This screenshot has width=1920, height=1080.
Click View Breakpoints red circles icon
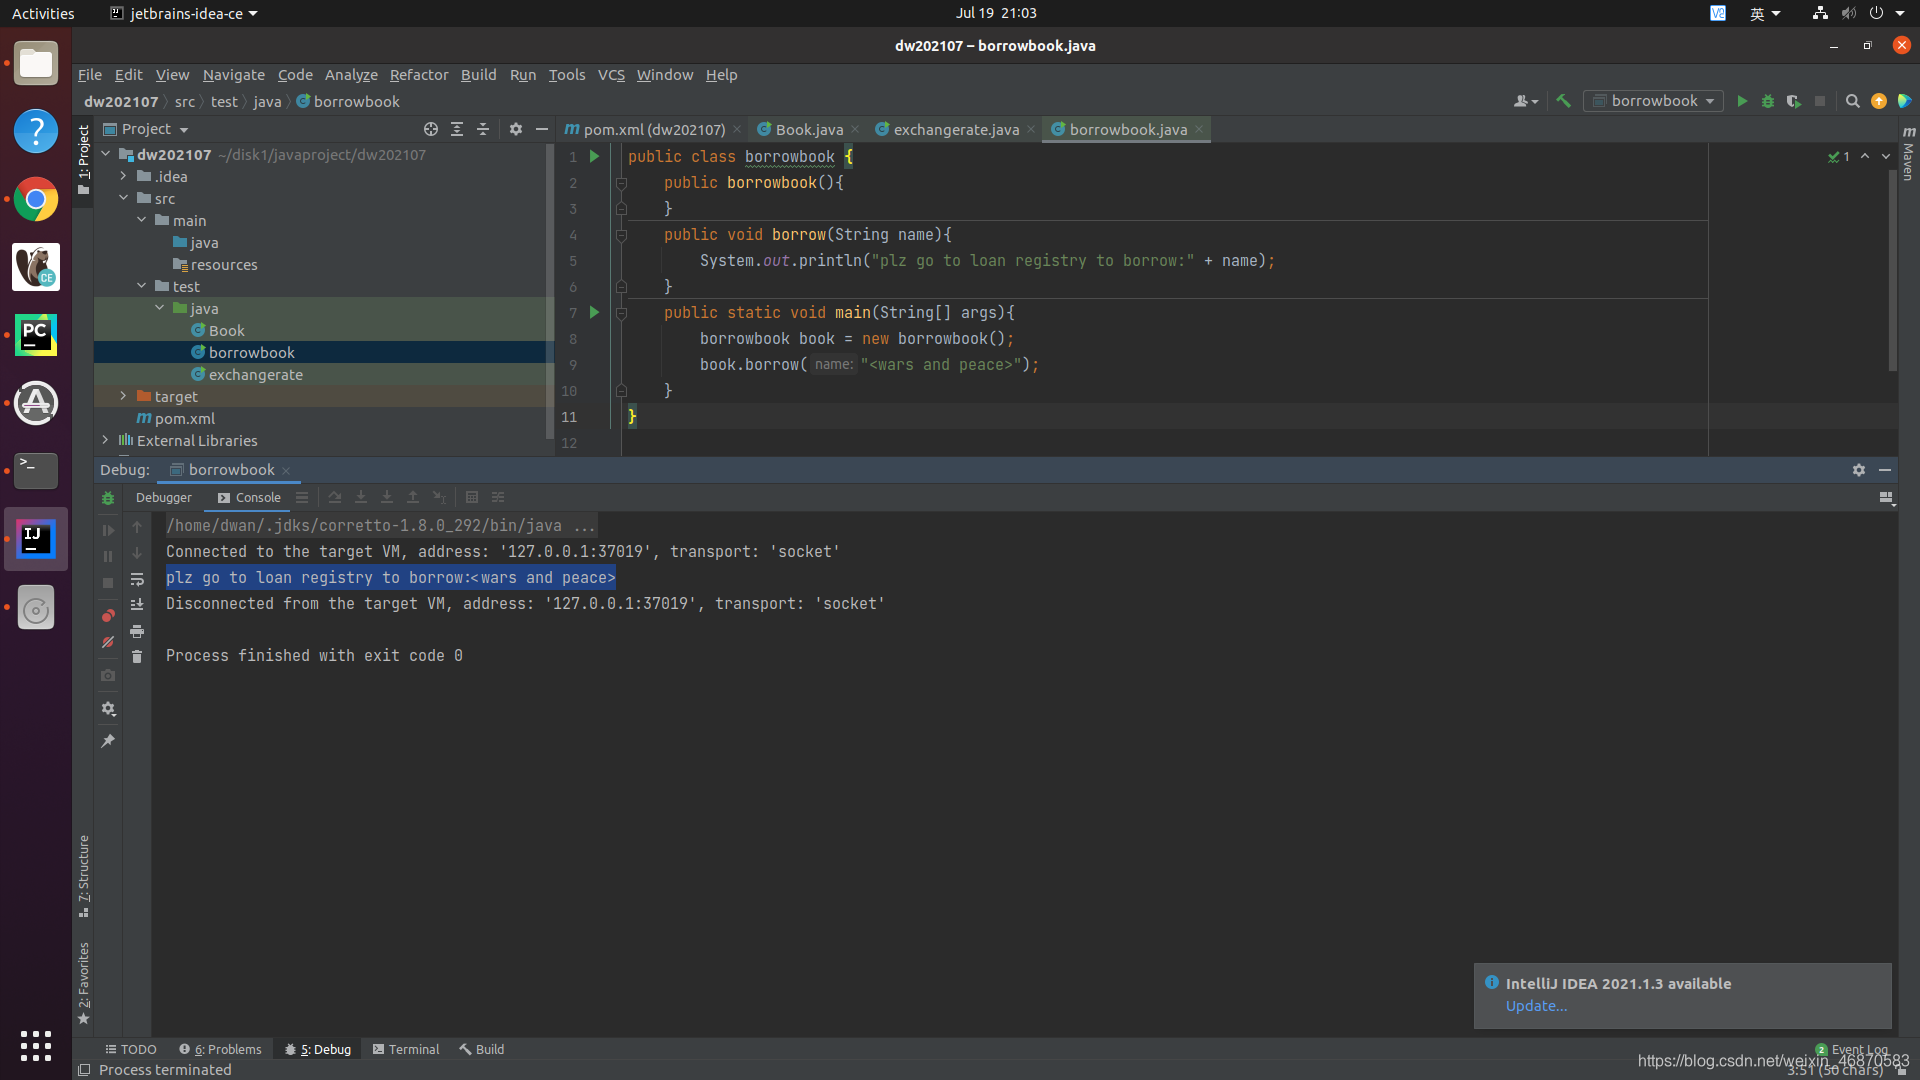click(x=108, y=616)
